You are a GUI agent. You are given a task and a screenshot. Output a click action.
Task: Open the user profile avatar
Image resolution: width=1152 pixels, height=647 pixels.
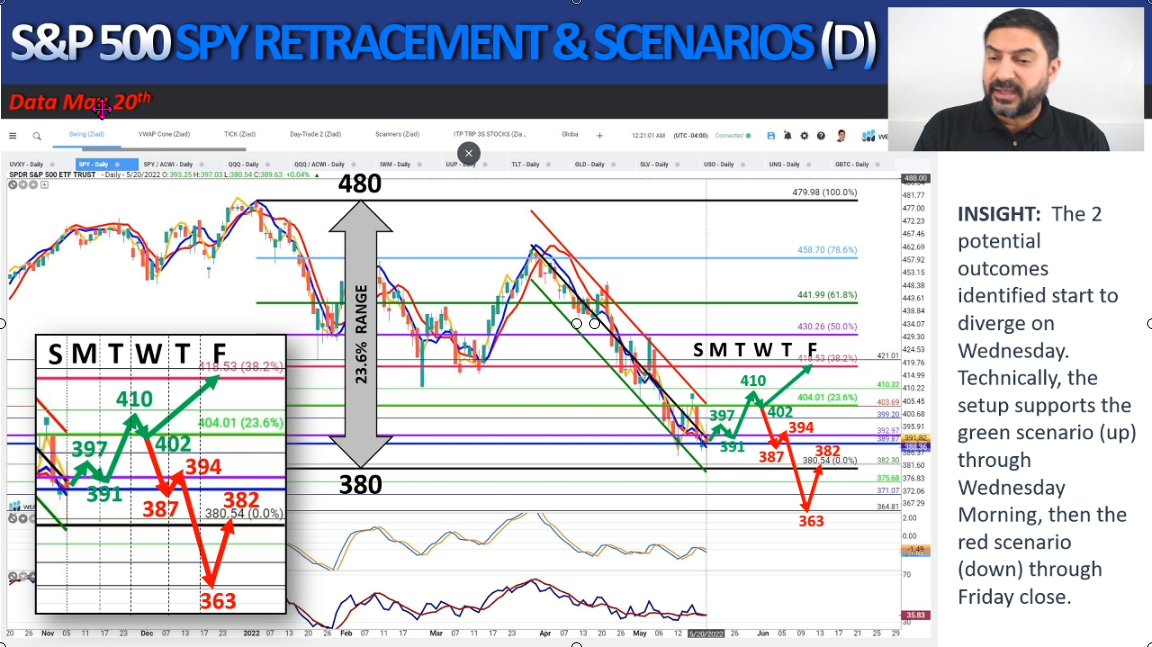point(841,136)
